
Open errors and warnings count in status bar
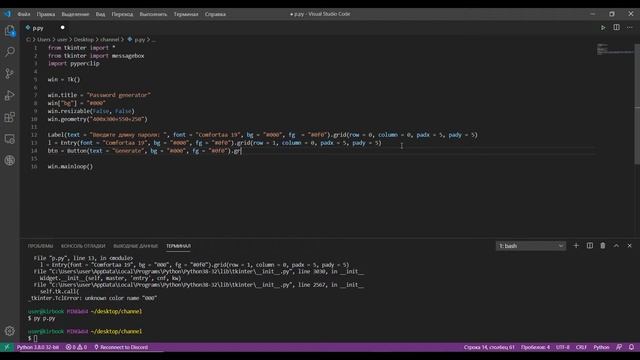pyautogui.click(x=76, y=347)
